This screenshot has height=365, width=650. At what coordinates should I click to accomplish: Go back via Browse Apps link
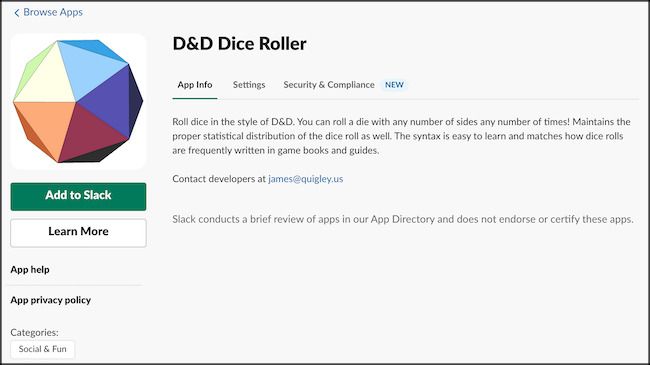tap(49, 12)
